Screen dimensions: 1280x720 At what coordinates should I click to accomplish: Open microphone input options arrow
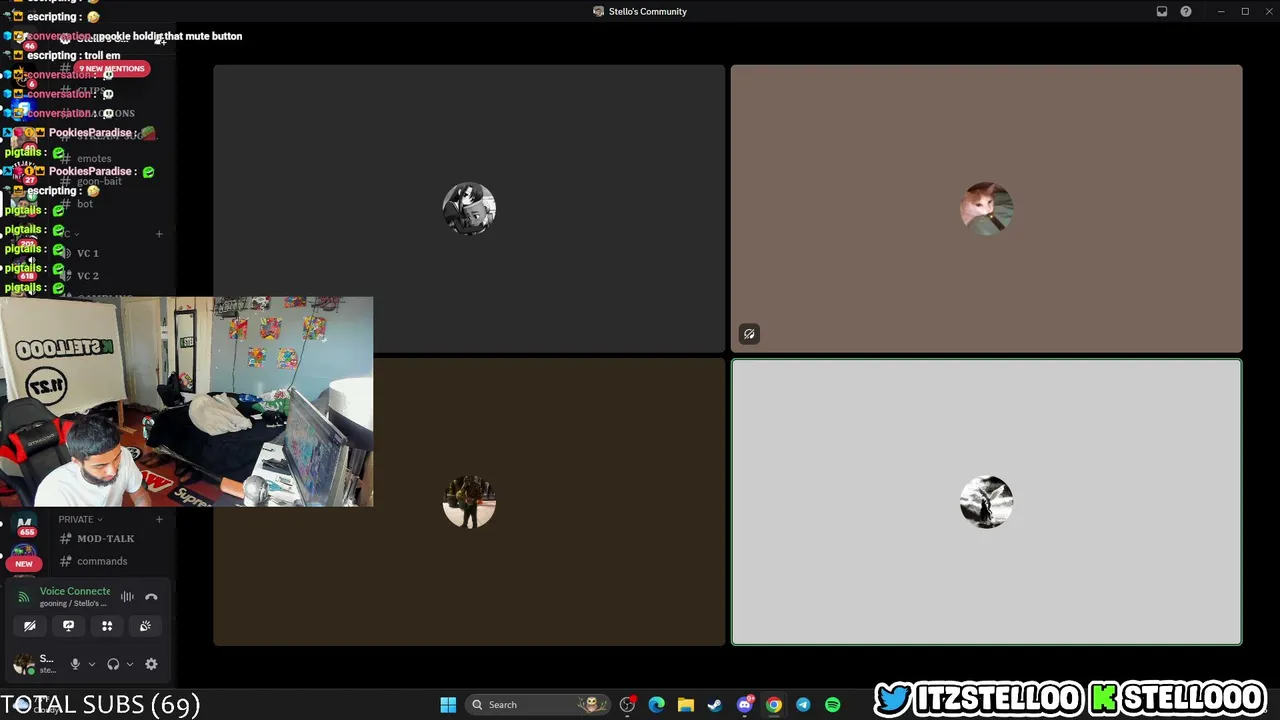91,664
